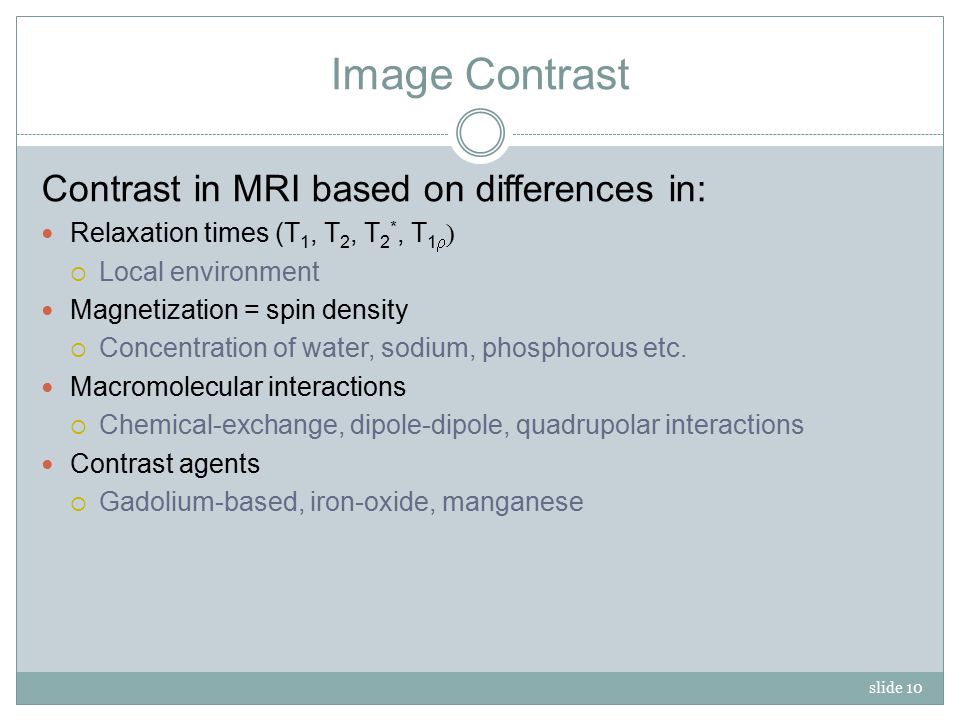Select the Local environment sub-bullet text
The width and height of the screenshot is (960, 720).
(209, 272)
